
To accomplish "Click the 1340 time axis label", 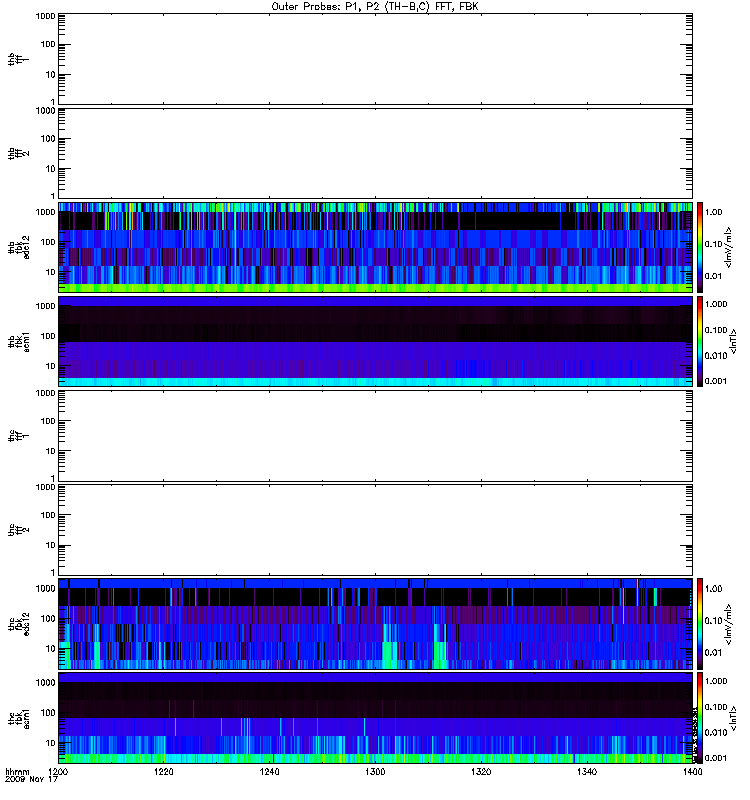I will point(587,772).
